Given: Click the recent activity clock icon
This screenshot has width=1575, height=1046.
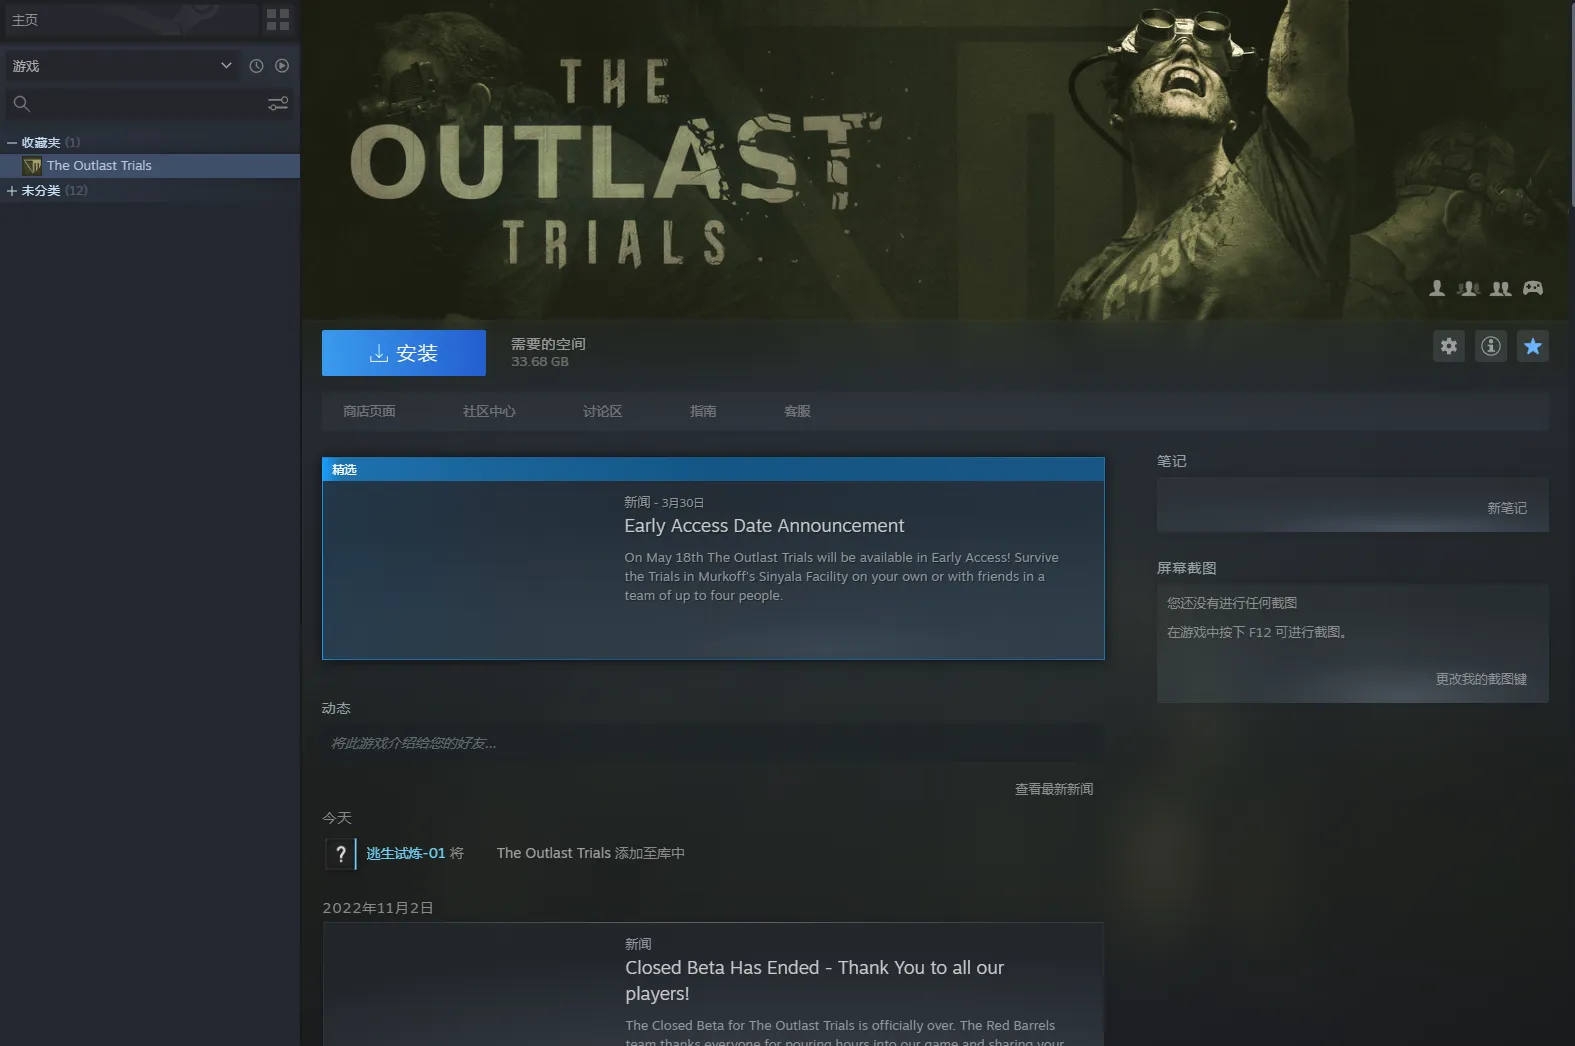Looking at the screenshot, I should tap(256, 66).
